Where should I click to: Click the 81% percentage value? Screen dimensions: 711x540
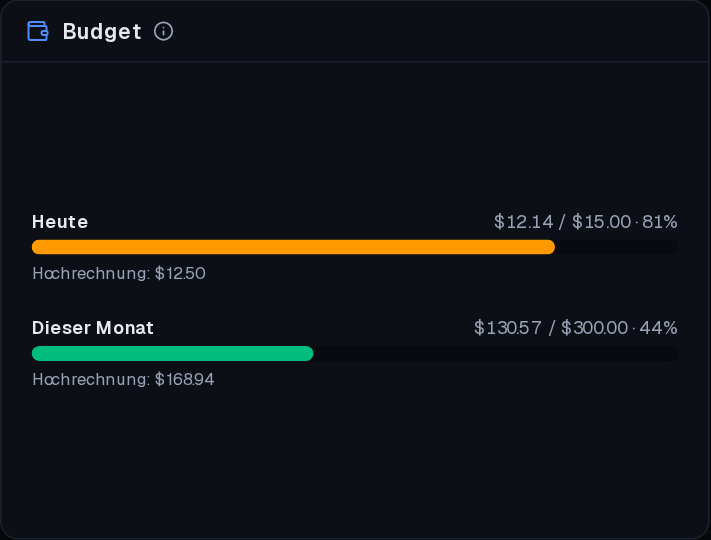[x=660, y=222]
